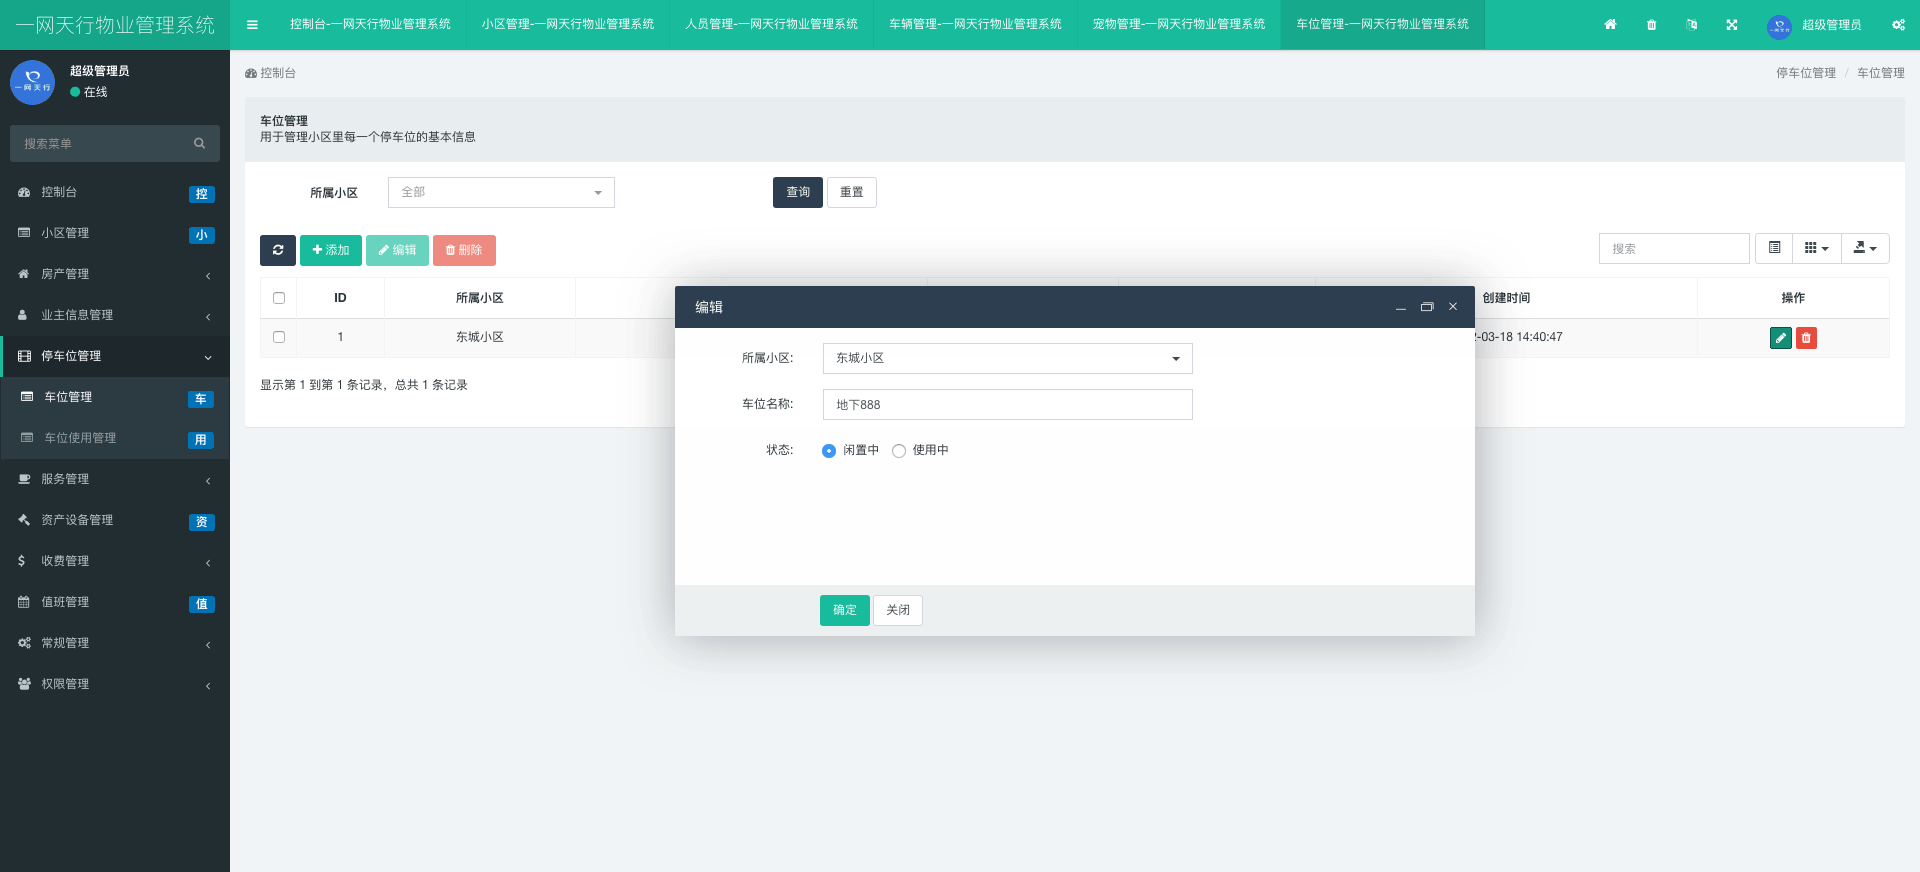Open the 所属小区 dropdown in edit dialog

click(1007, 358)
